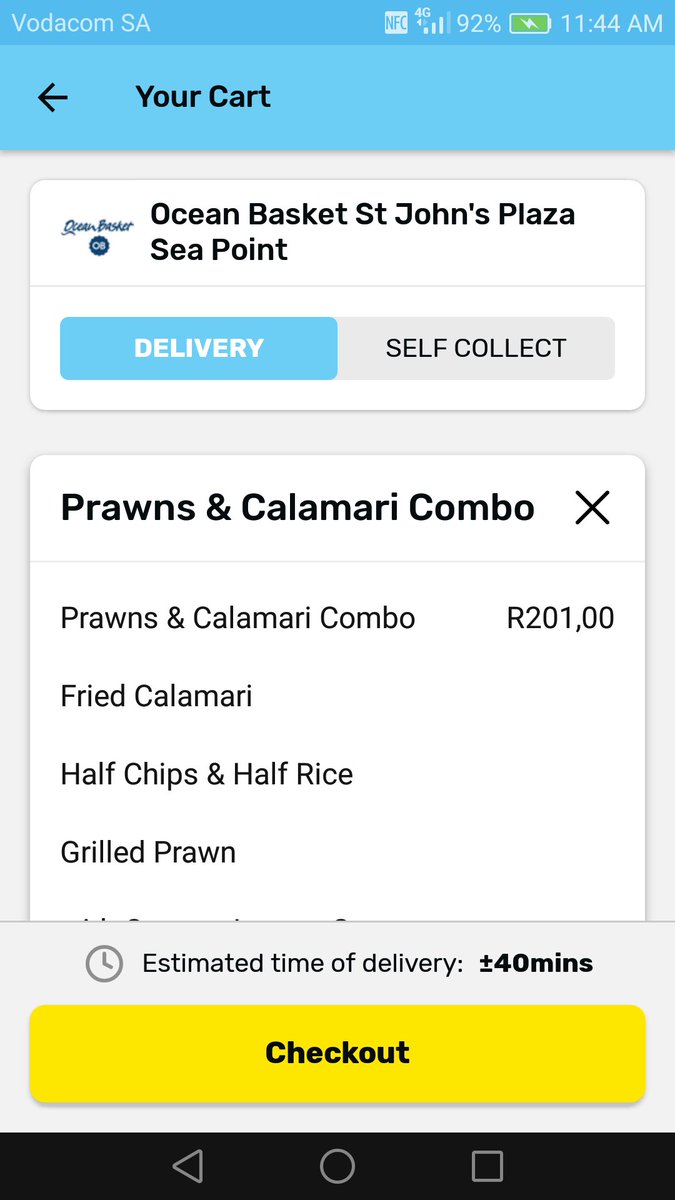Tap the NFC status bar icon
Image resolution: width=675 pixels, height=1200 pixels.
point(396,23)
